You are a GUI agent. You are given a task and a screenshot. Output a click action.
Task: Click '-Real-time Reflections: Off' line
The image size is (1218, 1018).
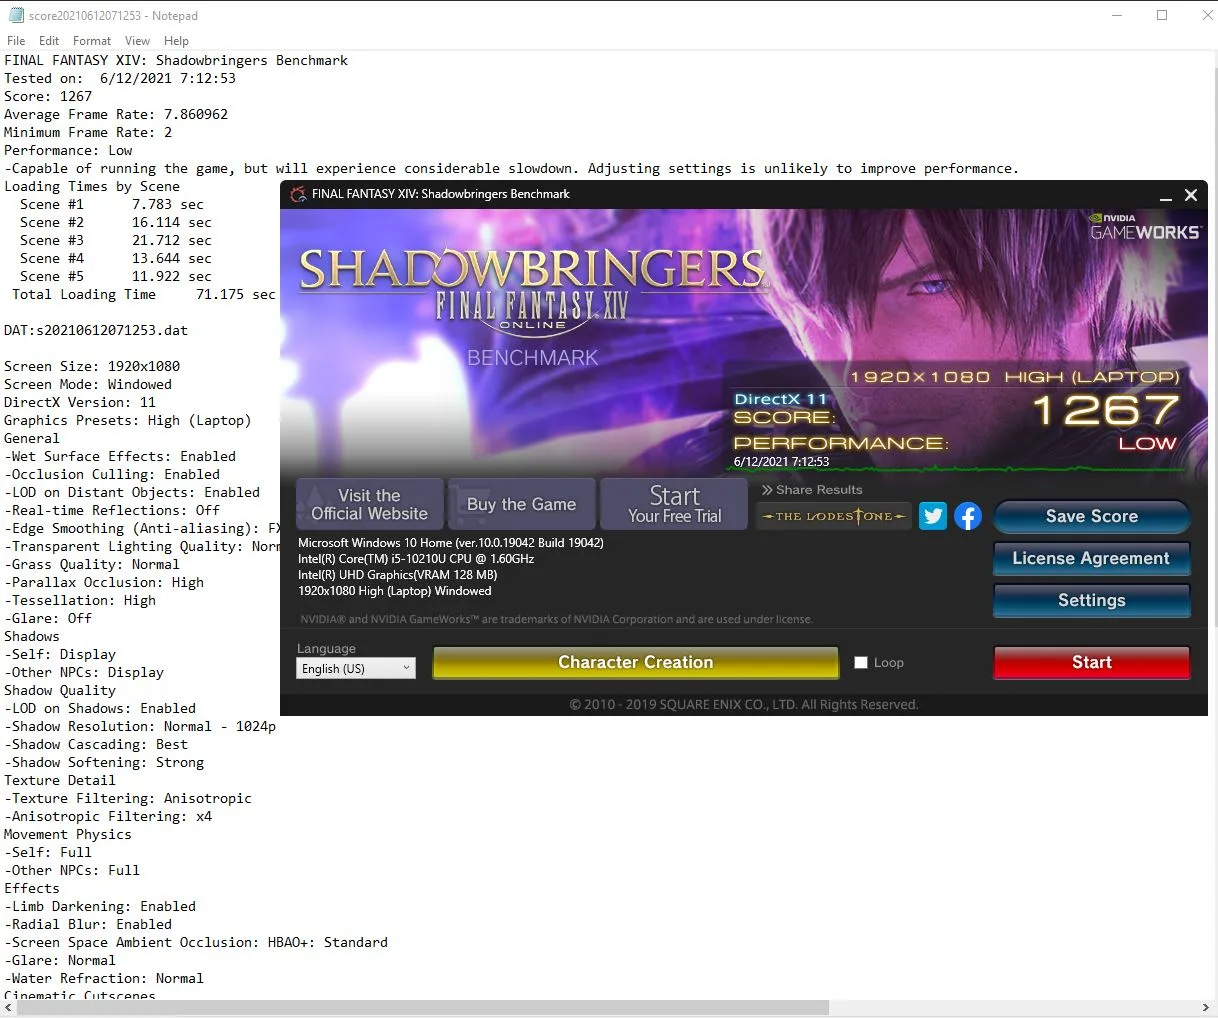tap(112, 510)
